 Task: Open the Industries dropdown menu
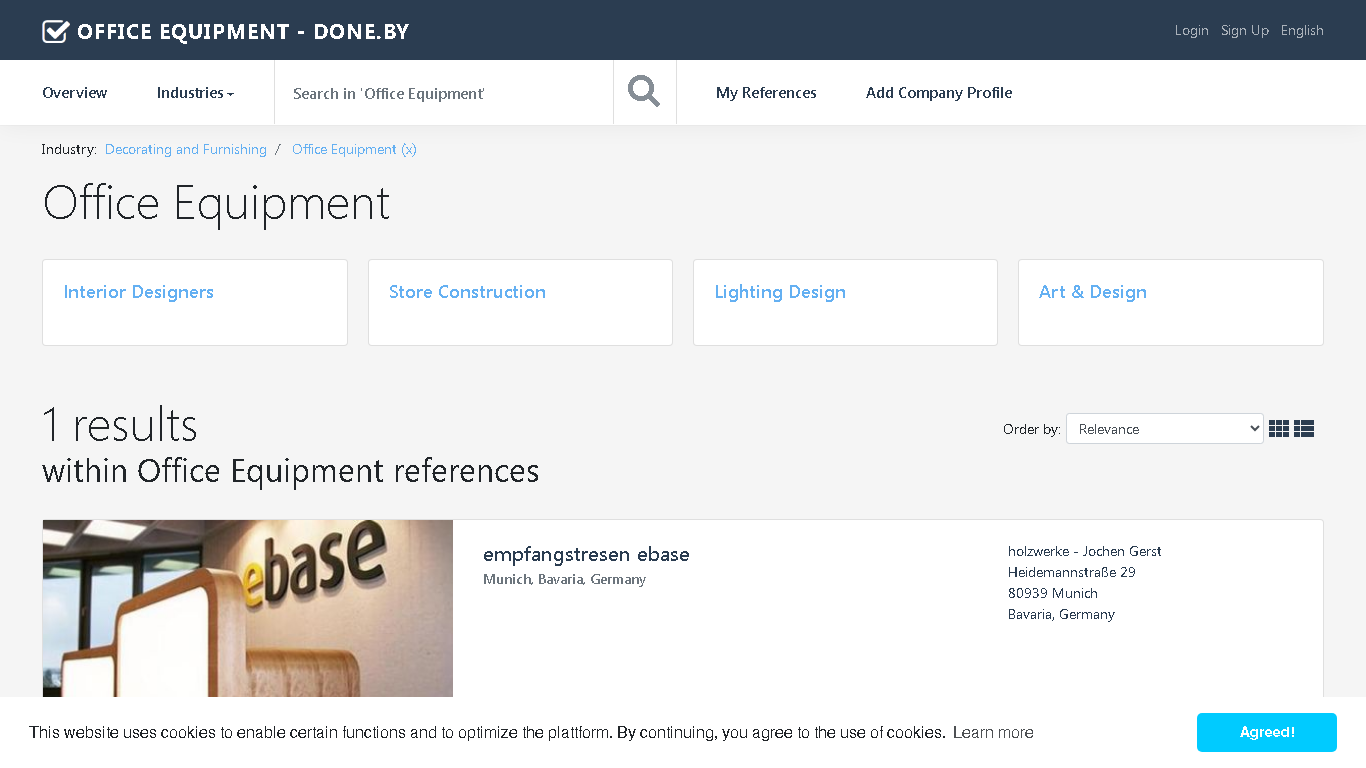point(195,92)
